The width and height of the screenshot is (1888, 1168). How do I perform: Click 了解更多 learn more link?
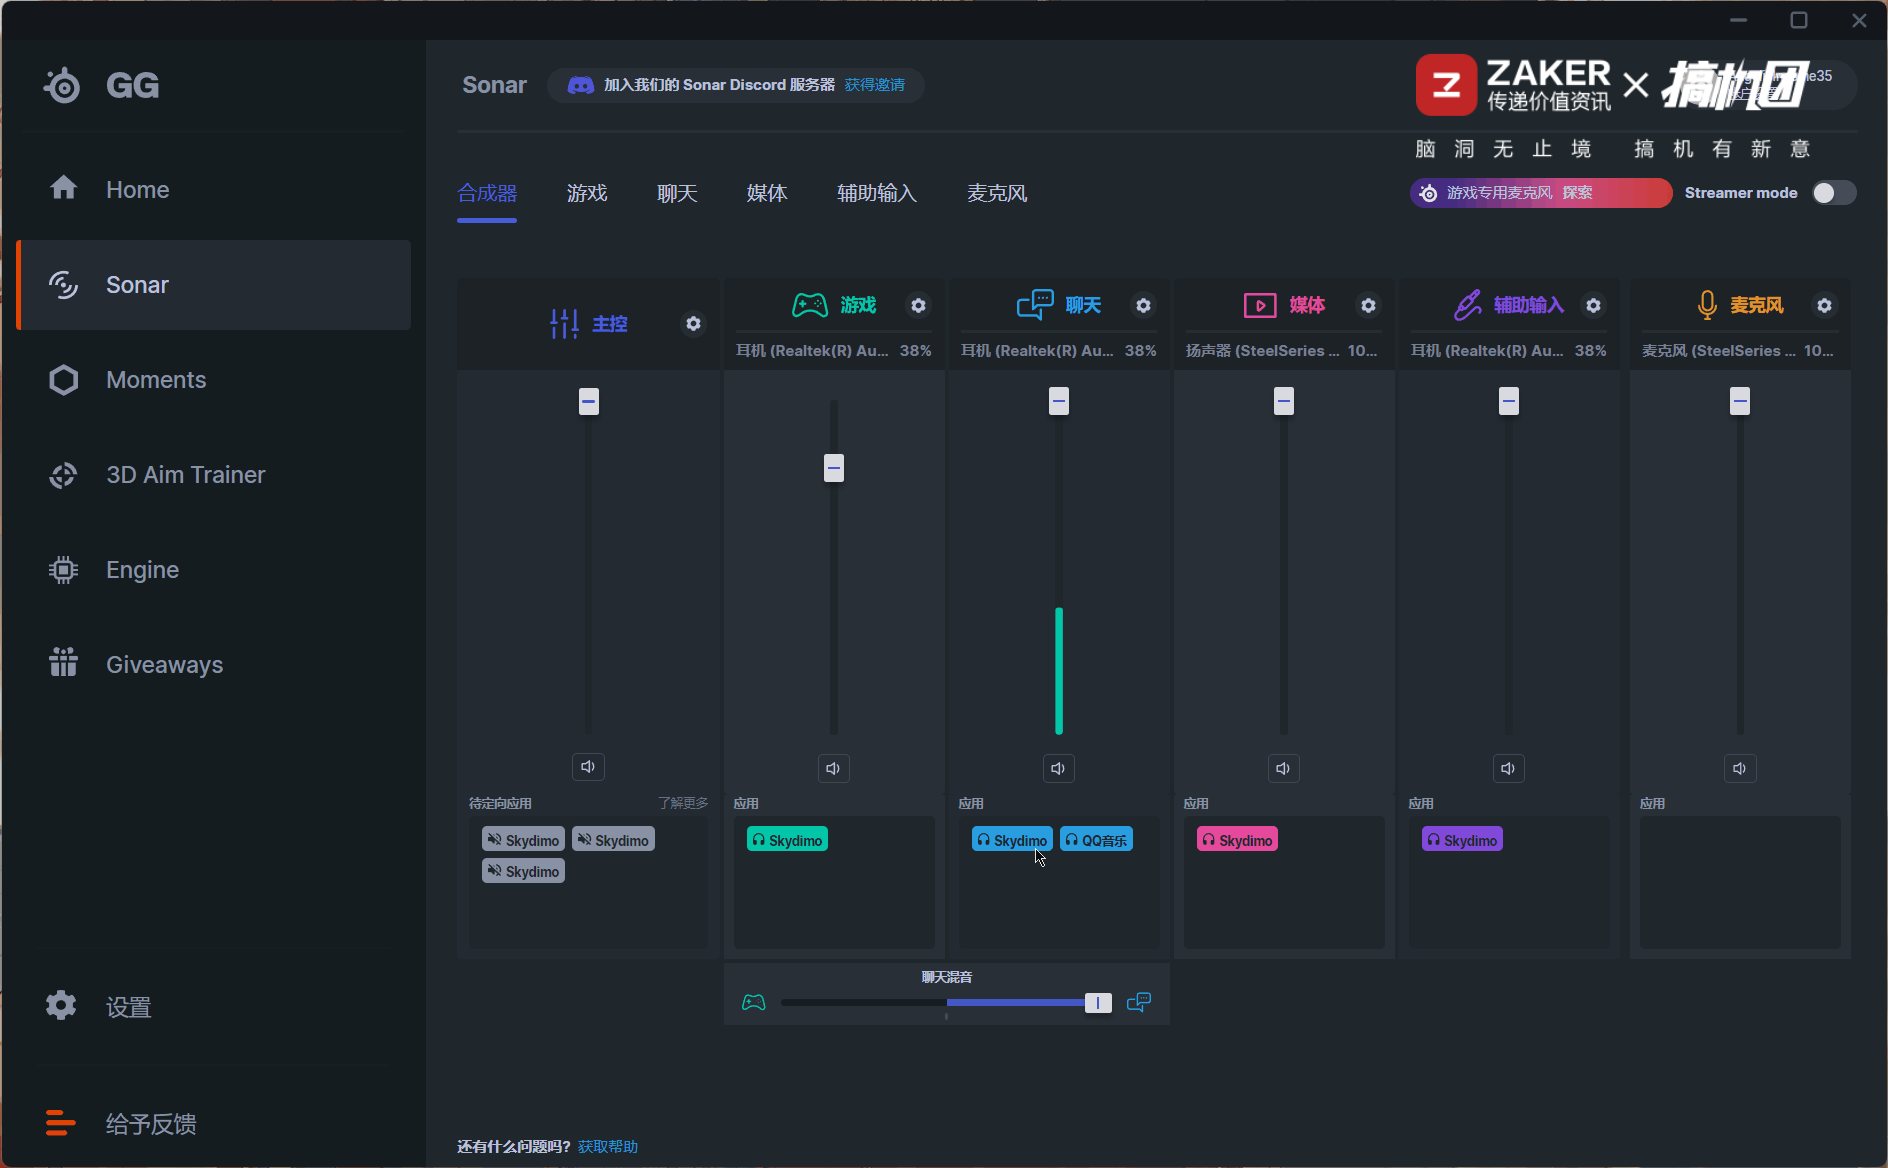pyautogui.click(x=683, y=803)
